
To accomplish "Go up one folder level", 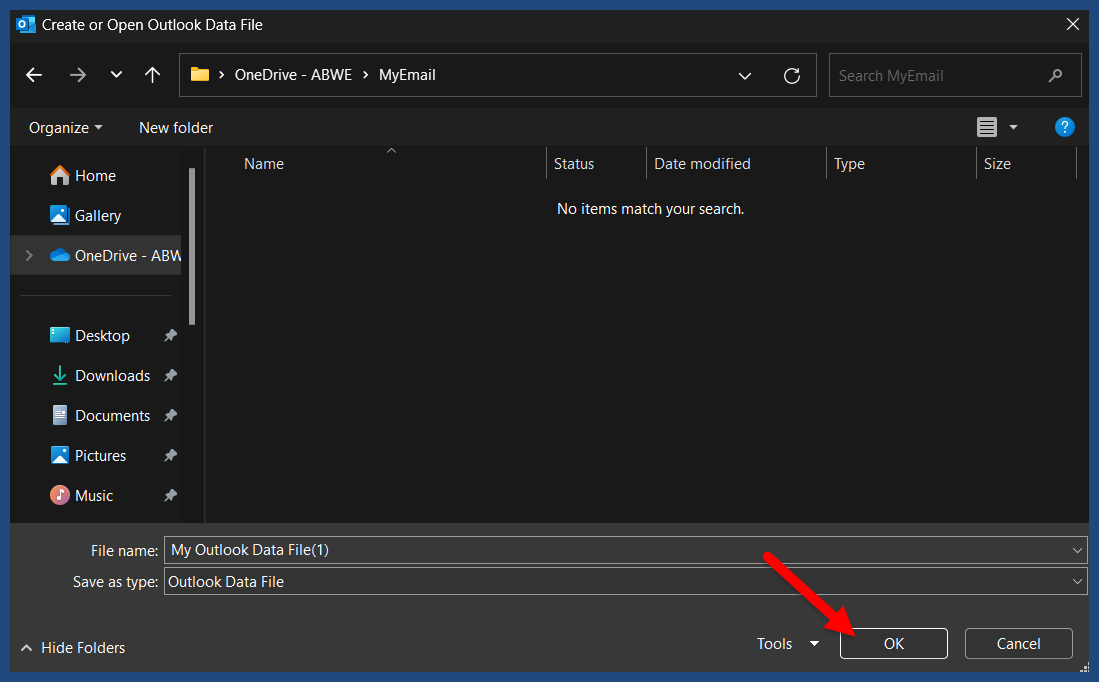I will (152, 75).
